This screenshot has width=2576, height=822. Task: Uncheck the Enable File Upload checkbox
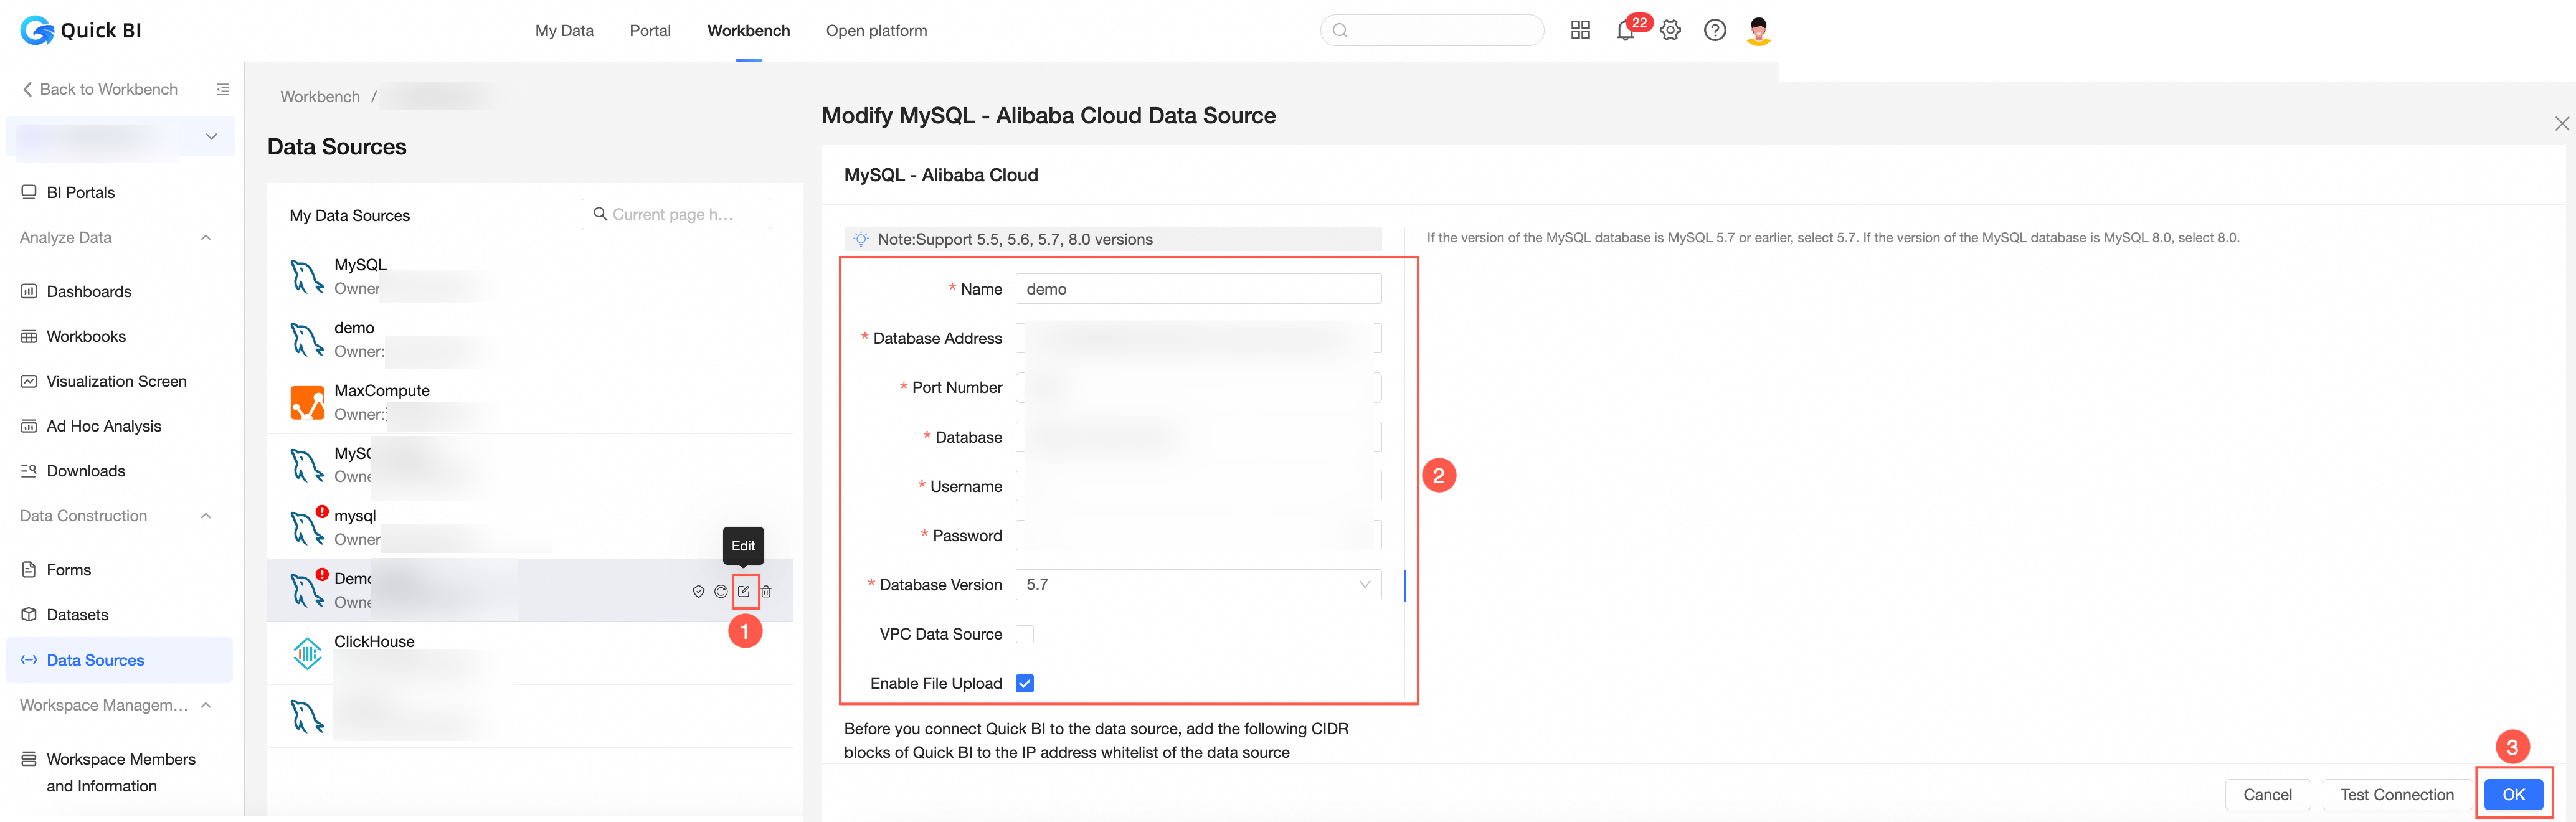(x=1025, y=683)
